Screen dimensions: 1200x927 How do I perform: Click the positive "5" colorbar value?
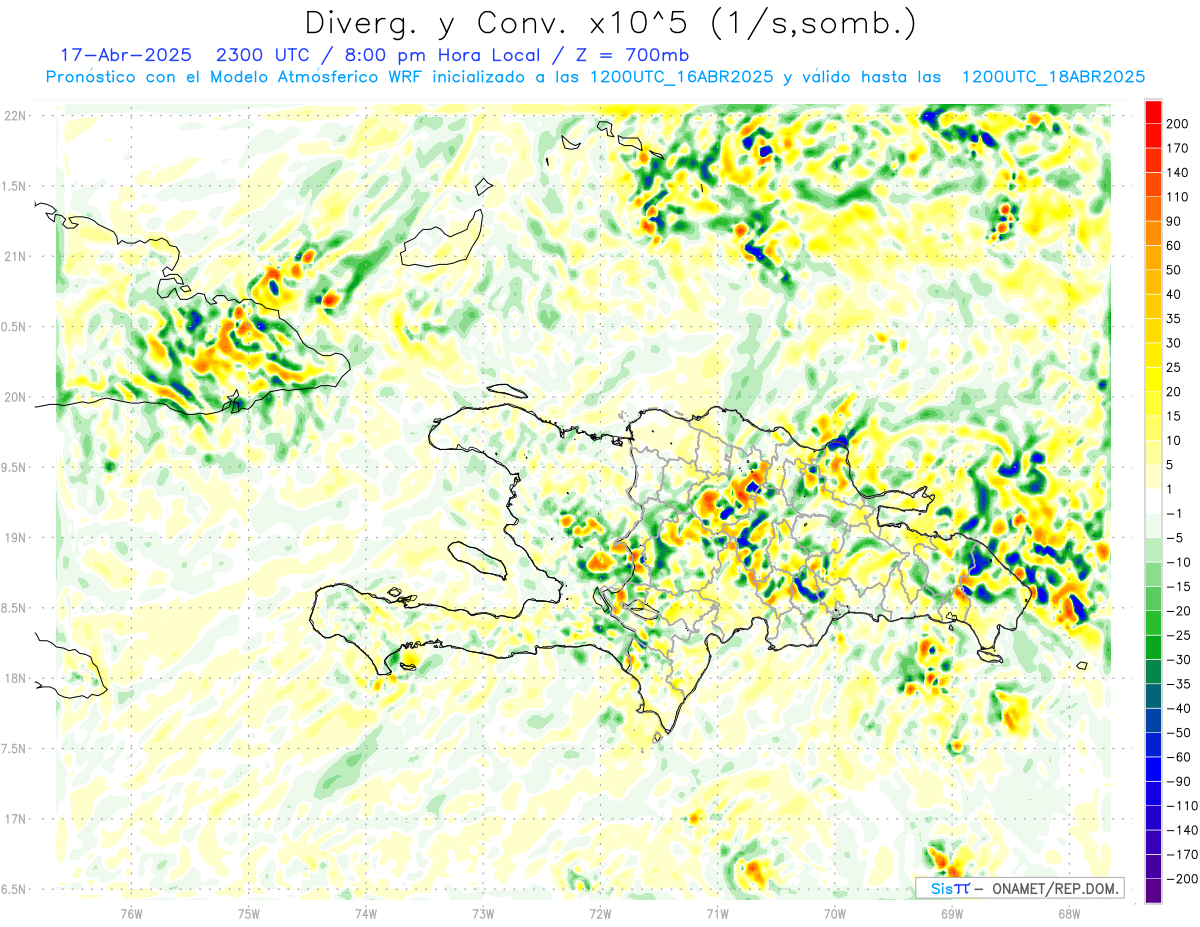pos(1171,465)
